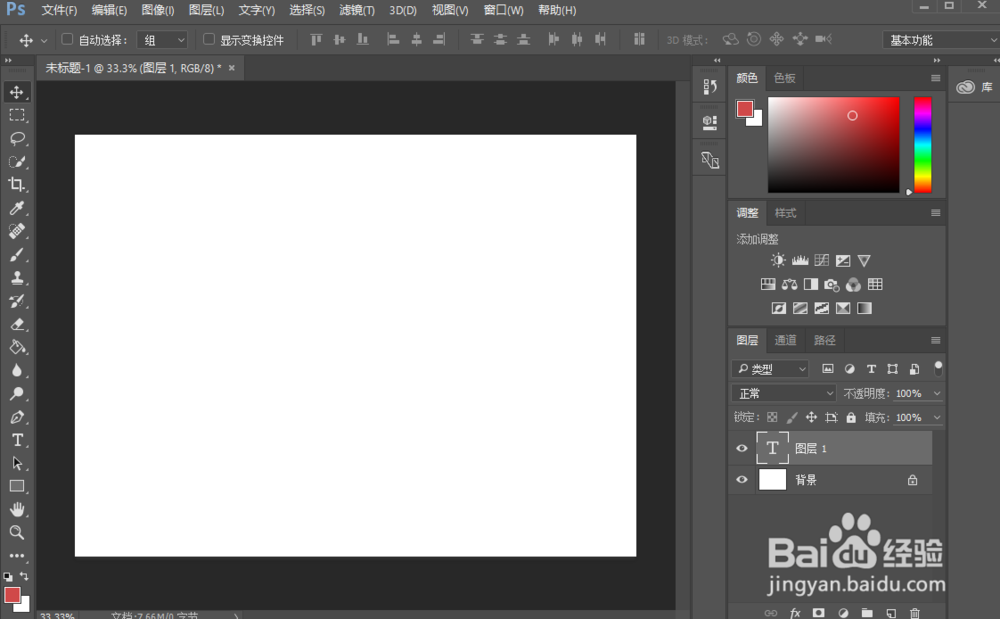This screenshot has height=619, width=1000.
Task: Select the Horizontal Type tool
Action: click(x=17, y=440)
